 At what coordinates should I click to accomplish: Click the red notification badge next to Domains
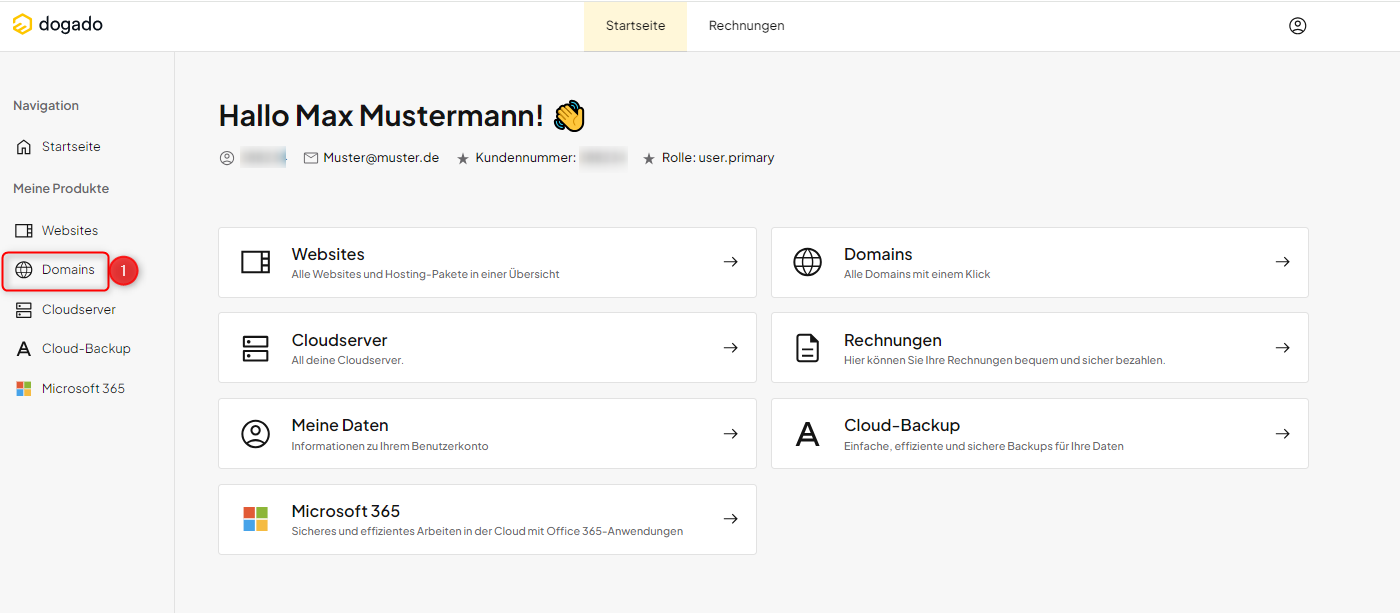tap(122, 269)
